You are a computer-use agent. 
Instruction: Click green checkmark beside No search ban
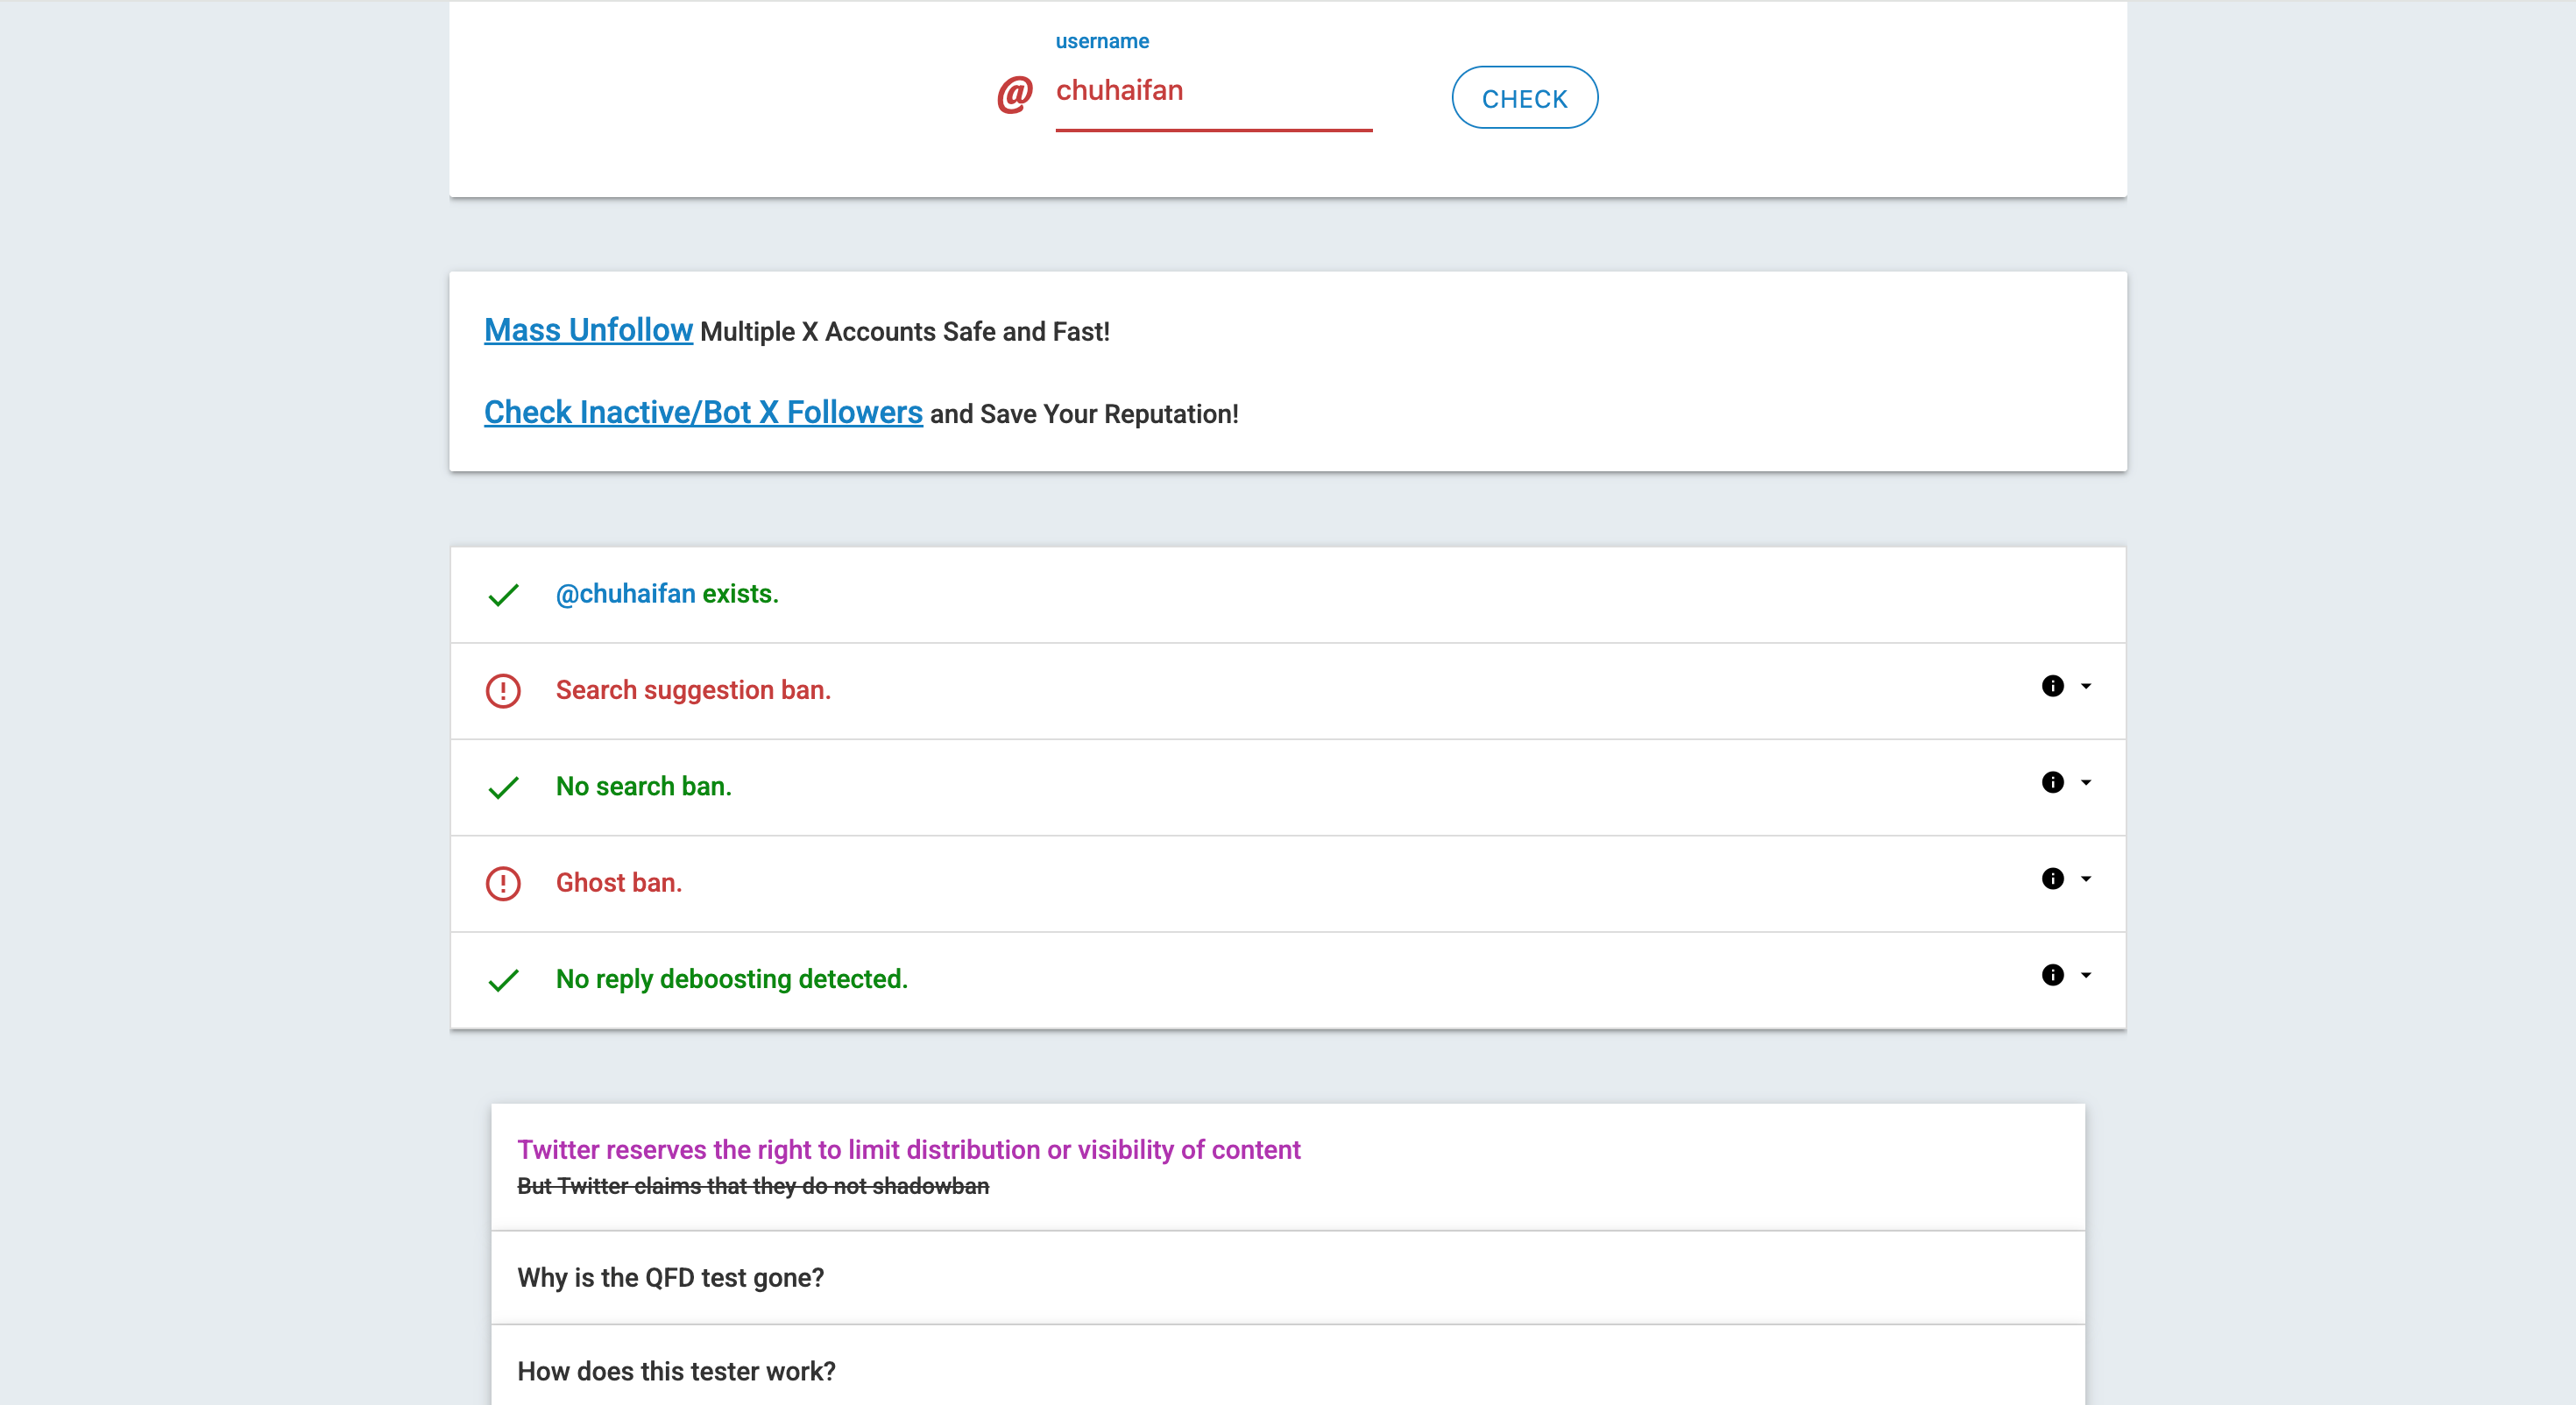tap(503, 788)
